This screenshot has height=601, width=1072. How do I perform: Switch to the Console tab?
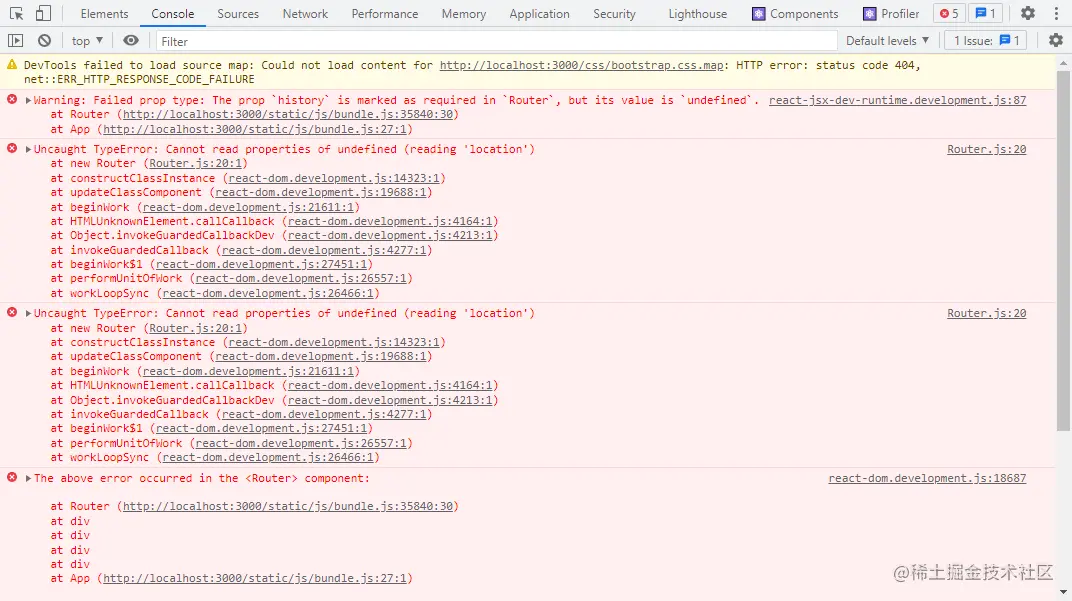pyautogui.click(x=172, y=14)
